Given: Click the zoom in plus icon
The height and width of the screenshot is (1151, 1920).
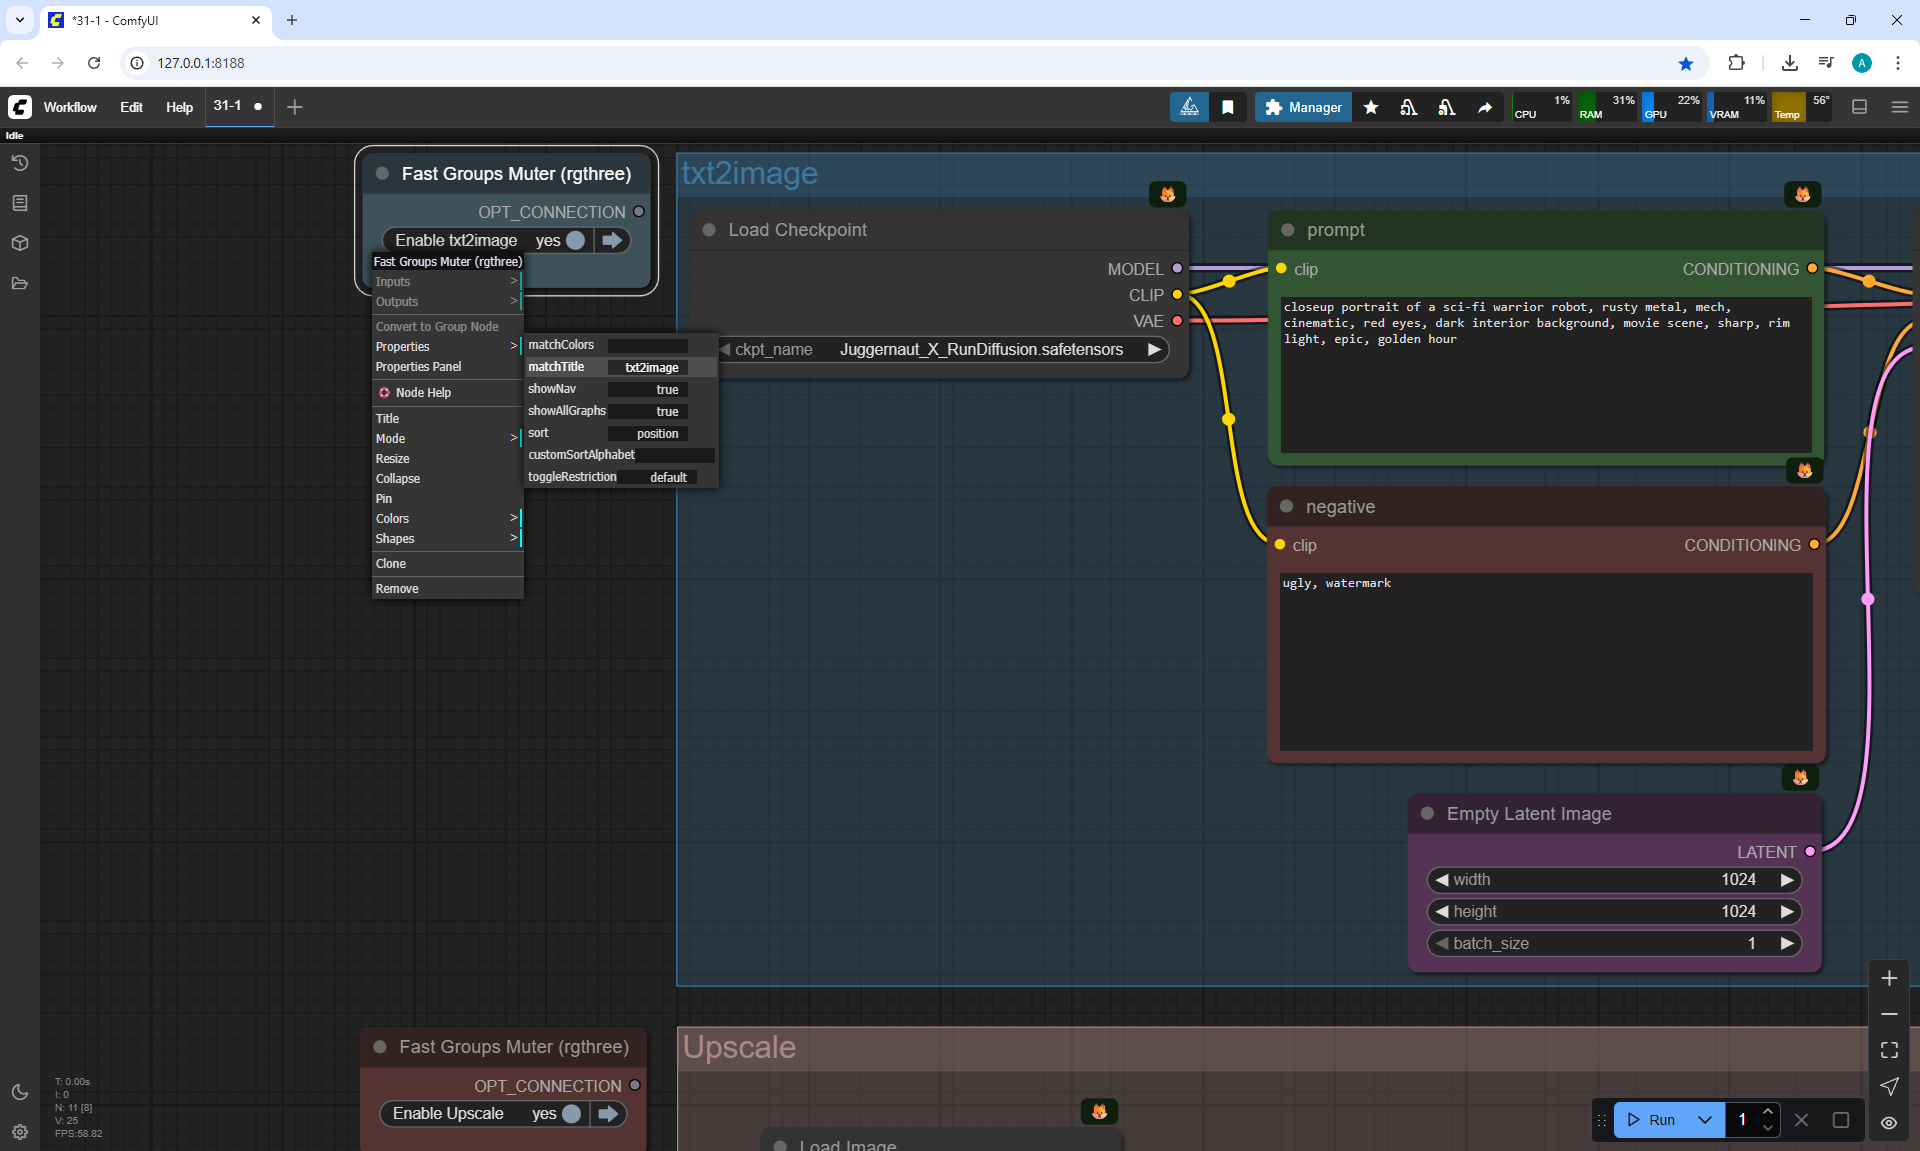Looking at the screenshot, I should pyautogui.click(x=1889, y=978).
